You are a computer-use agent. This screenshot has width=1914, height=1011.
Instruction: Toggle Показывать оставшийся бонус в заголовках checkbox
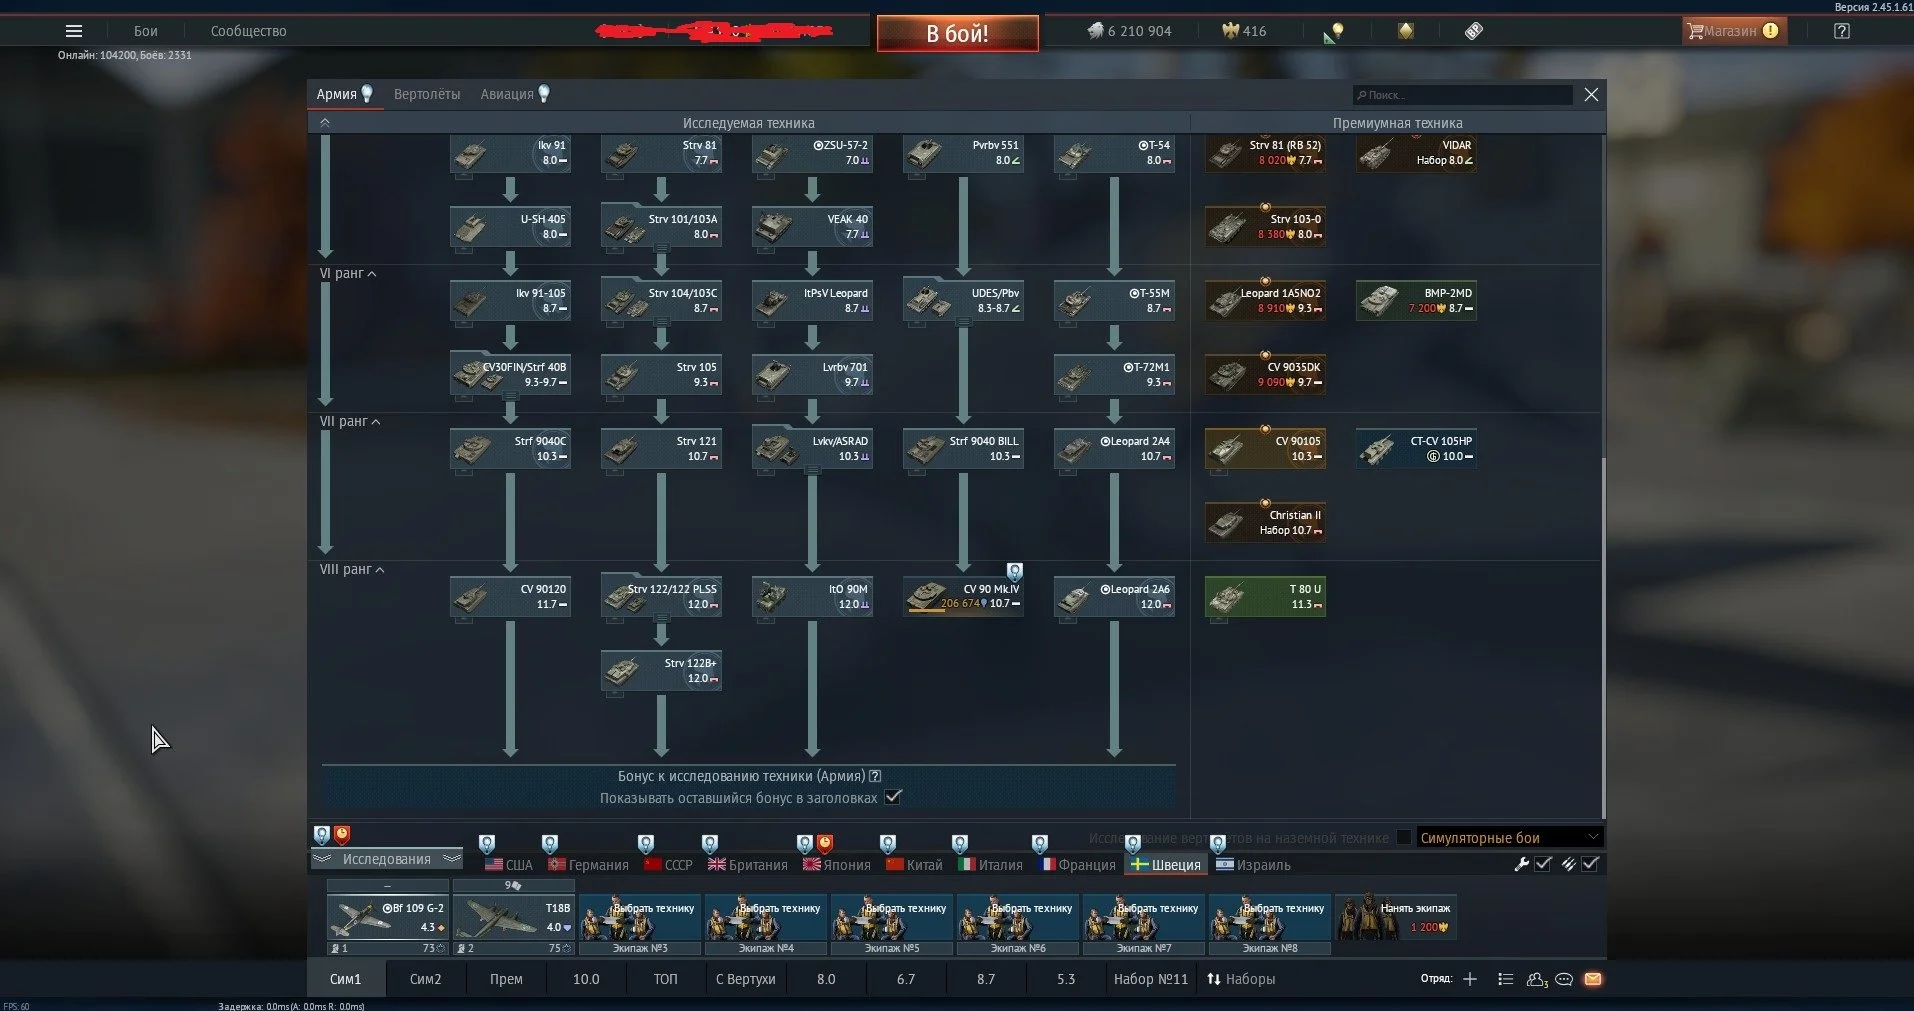(x=894, y=797)
